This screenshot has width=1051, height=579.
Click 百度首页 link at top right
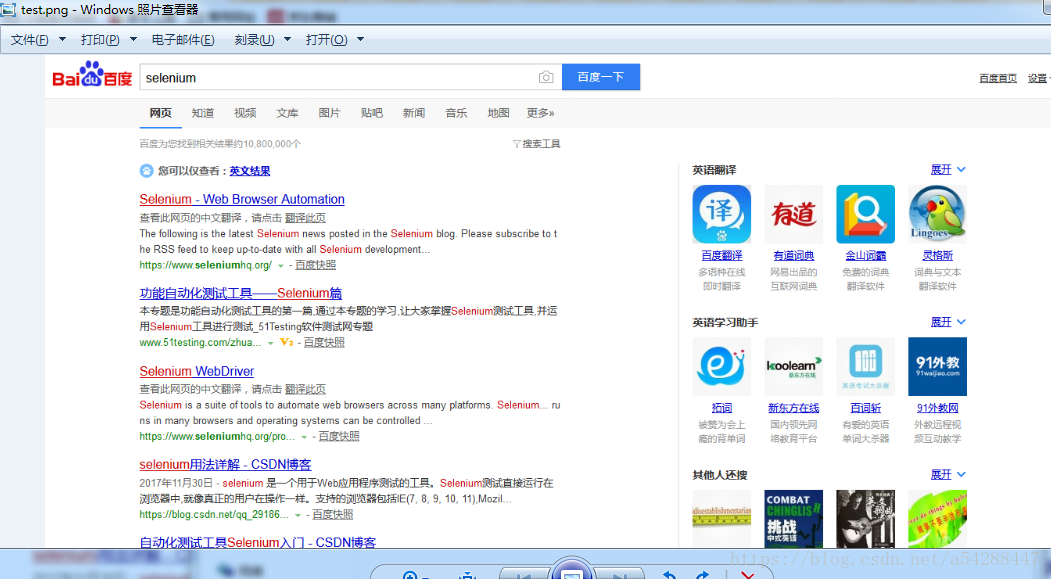pyautogui.click(x=997, y=78)
